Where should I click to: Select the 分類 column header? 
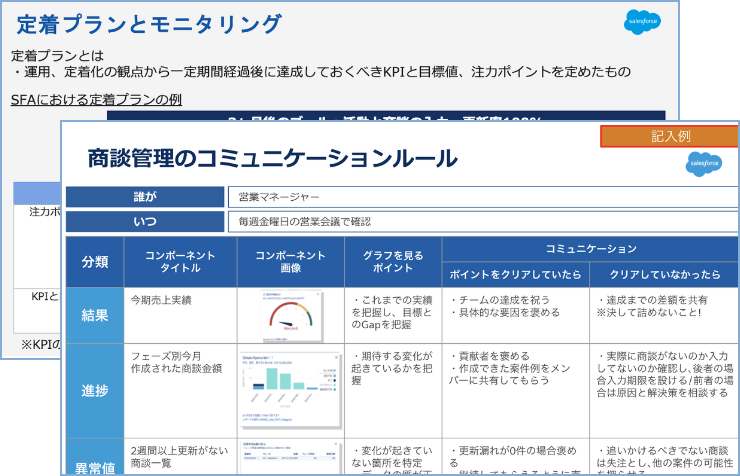point(95,261)
